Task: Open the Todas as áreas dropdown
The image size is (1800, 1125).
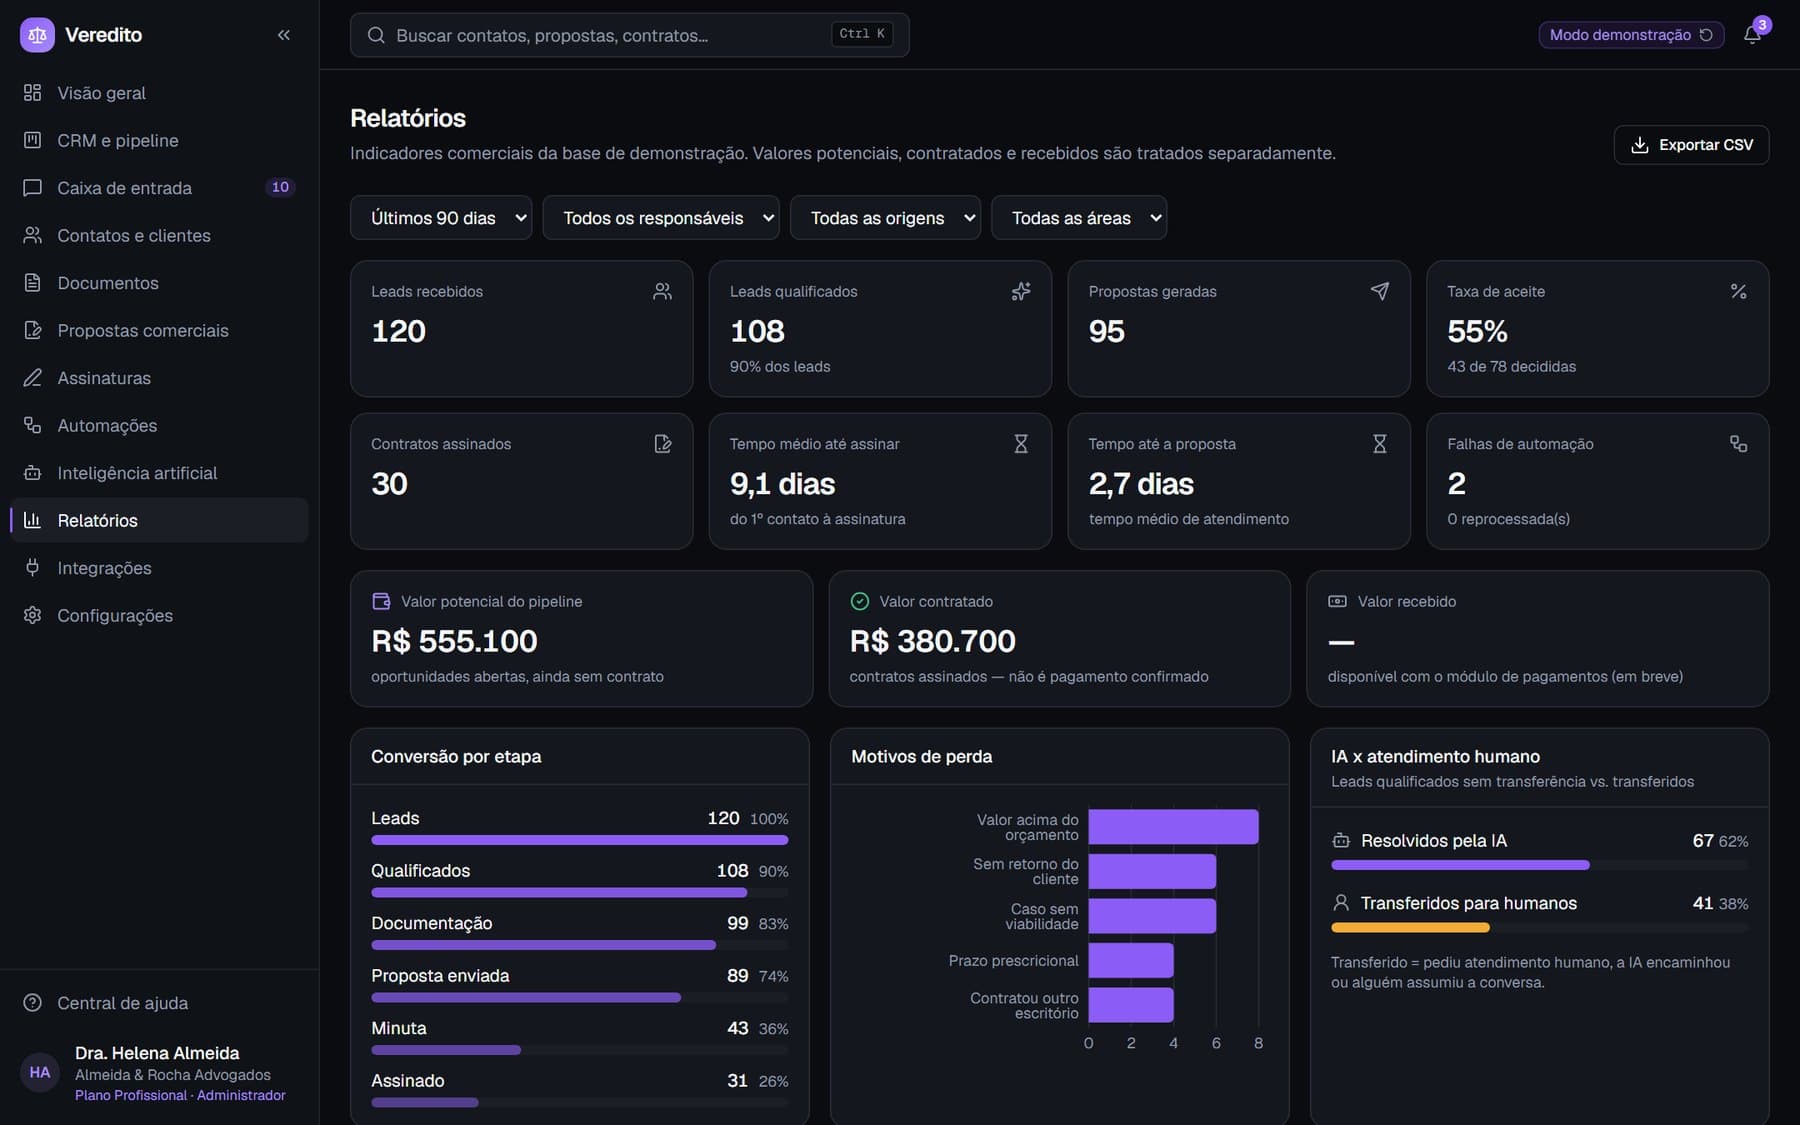Action: (x=1079, y=218)
